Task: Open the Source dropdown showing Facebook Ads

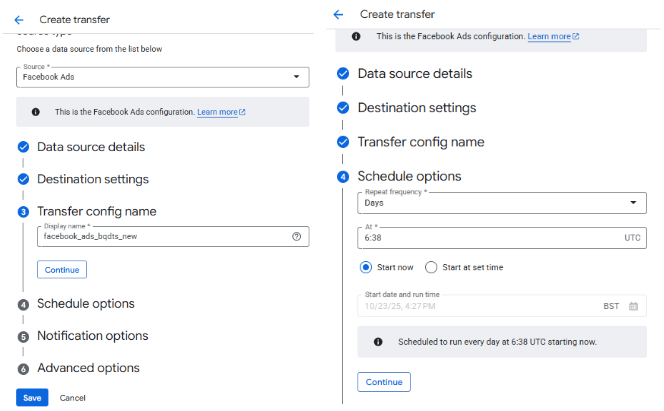Action: [x=163, y=77]
